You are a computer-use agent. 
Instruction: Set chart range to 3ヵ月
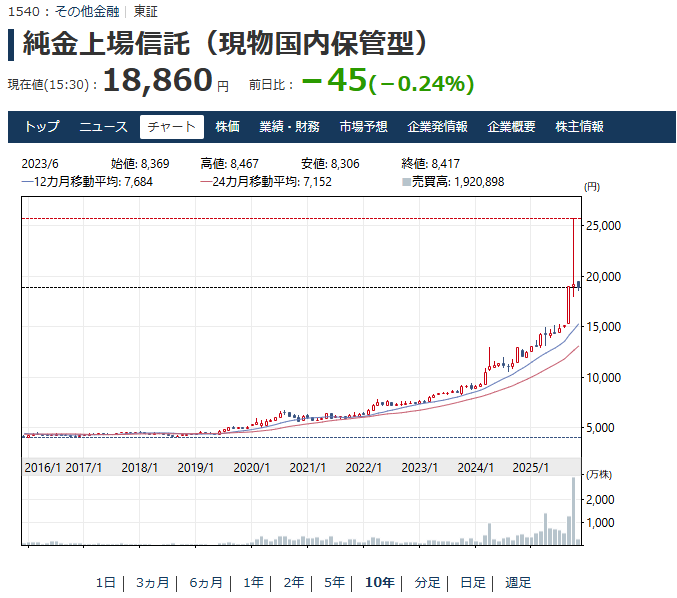152,583
